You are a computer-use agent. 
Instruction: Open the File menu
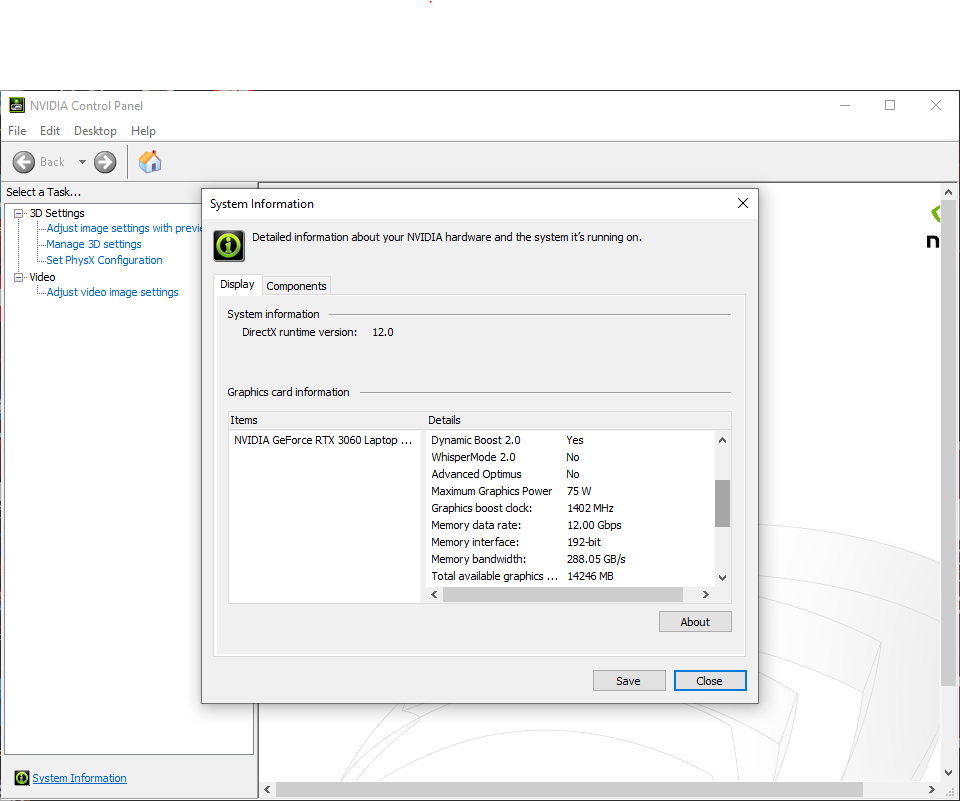17,131
